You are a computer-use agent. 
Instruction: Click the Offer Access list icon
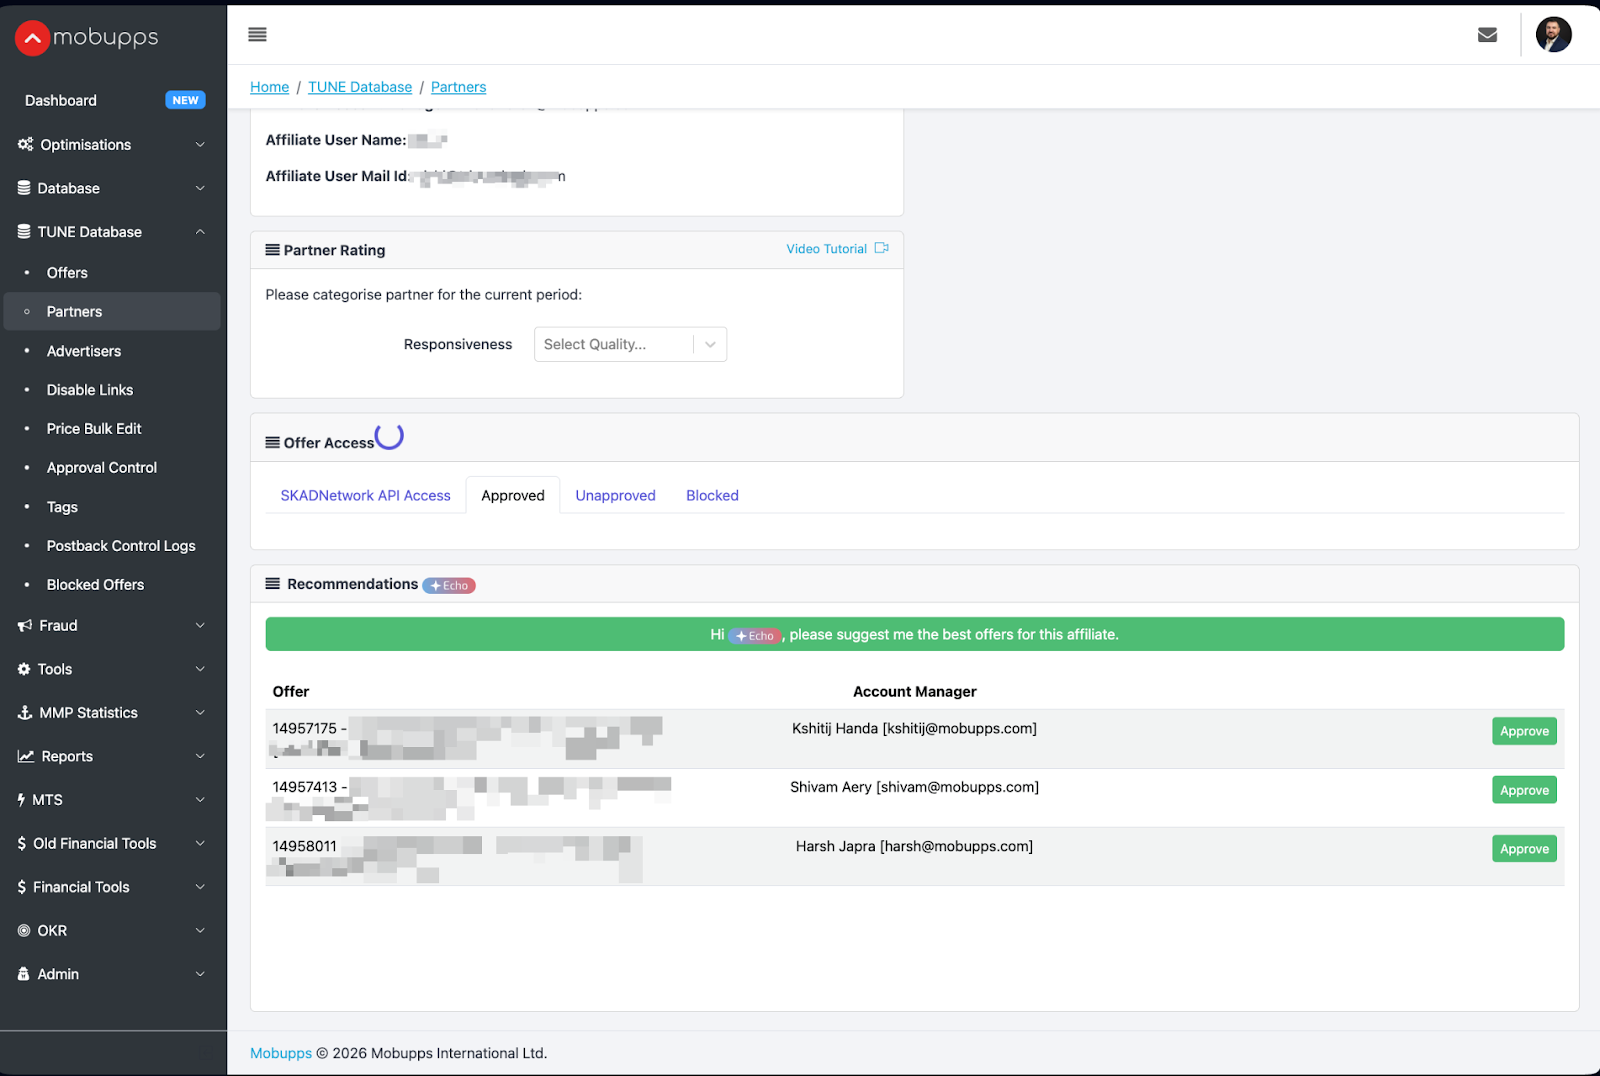coord(272,443)
